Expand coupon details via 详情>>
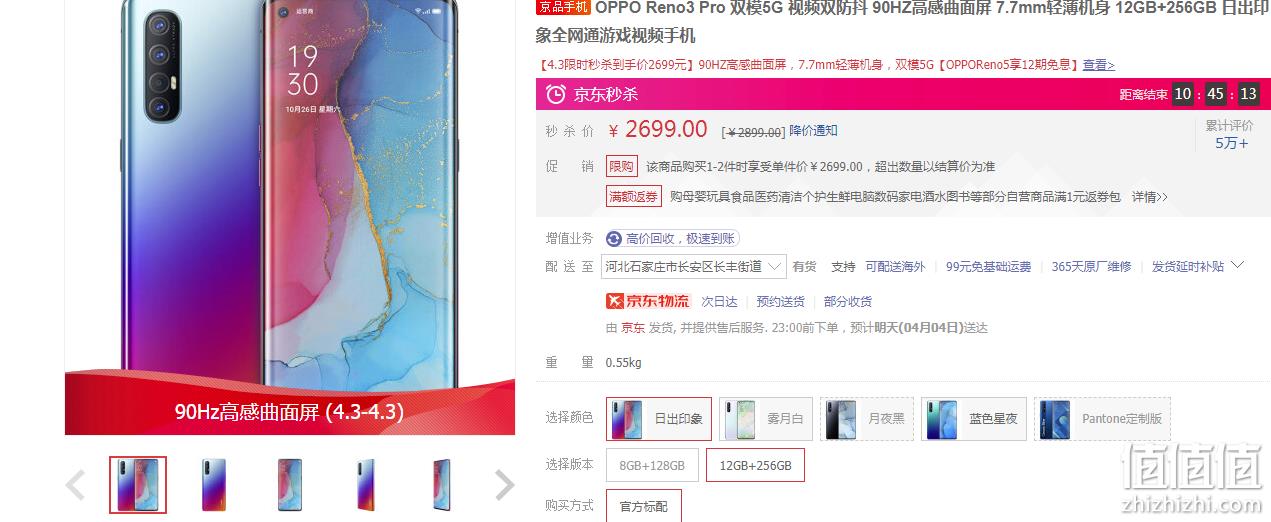Viewport: 1271px width, 522px height. 1150,197
